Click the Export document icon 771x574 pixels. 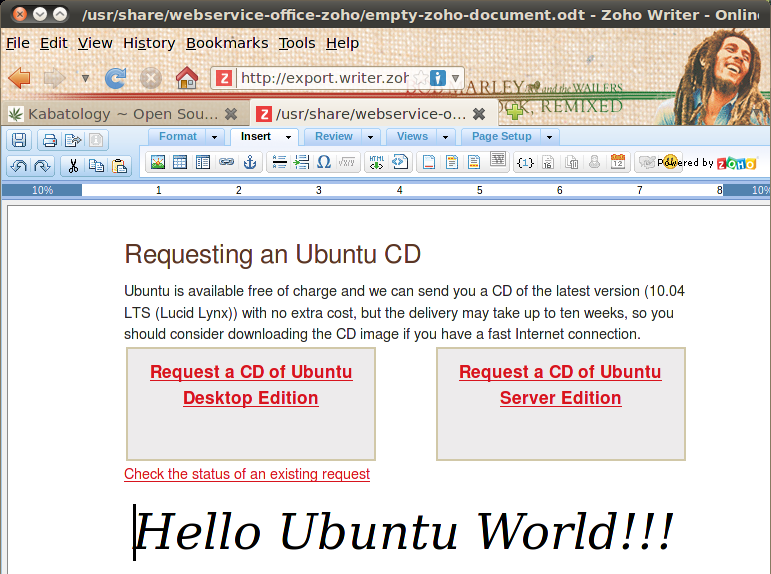(73, 140)
